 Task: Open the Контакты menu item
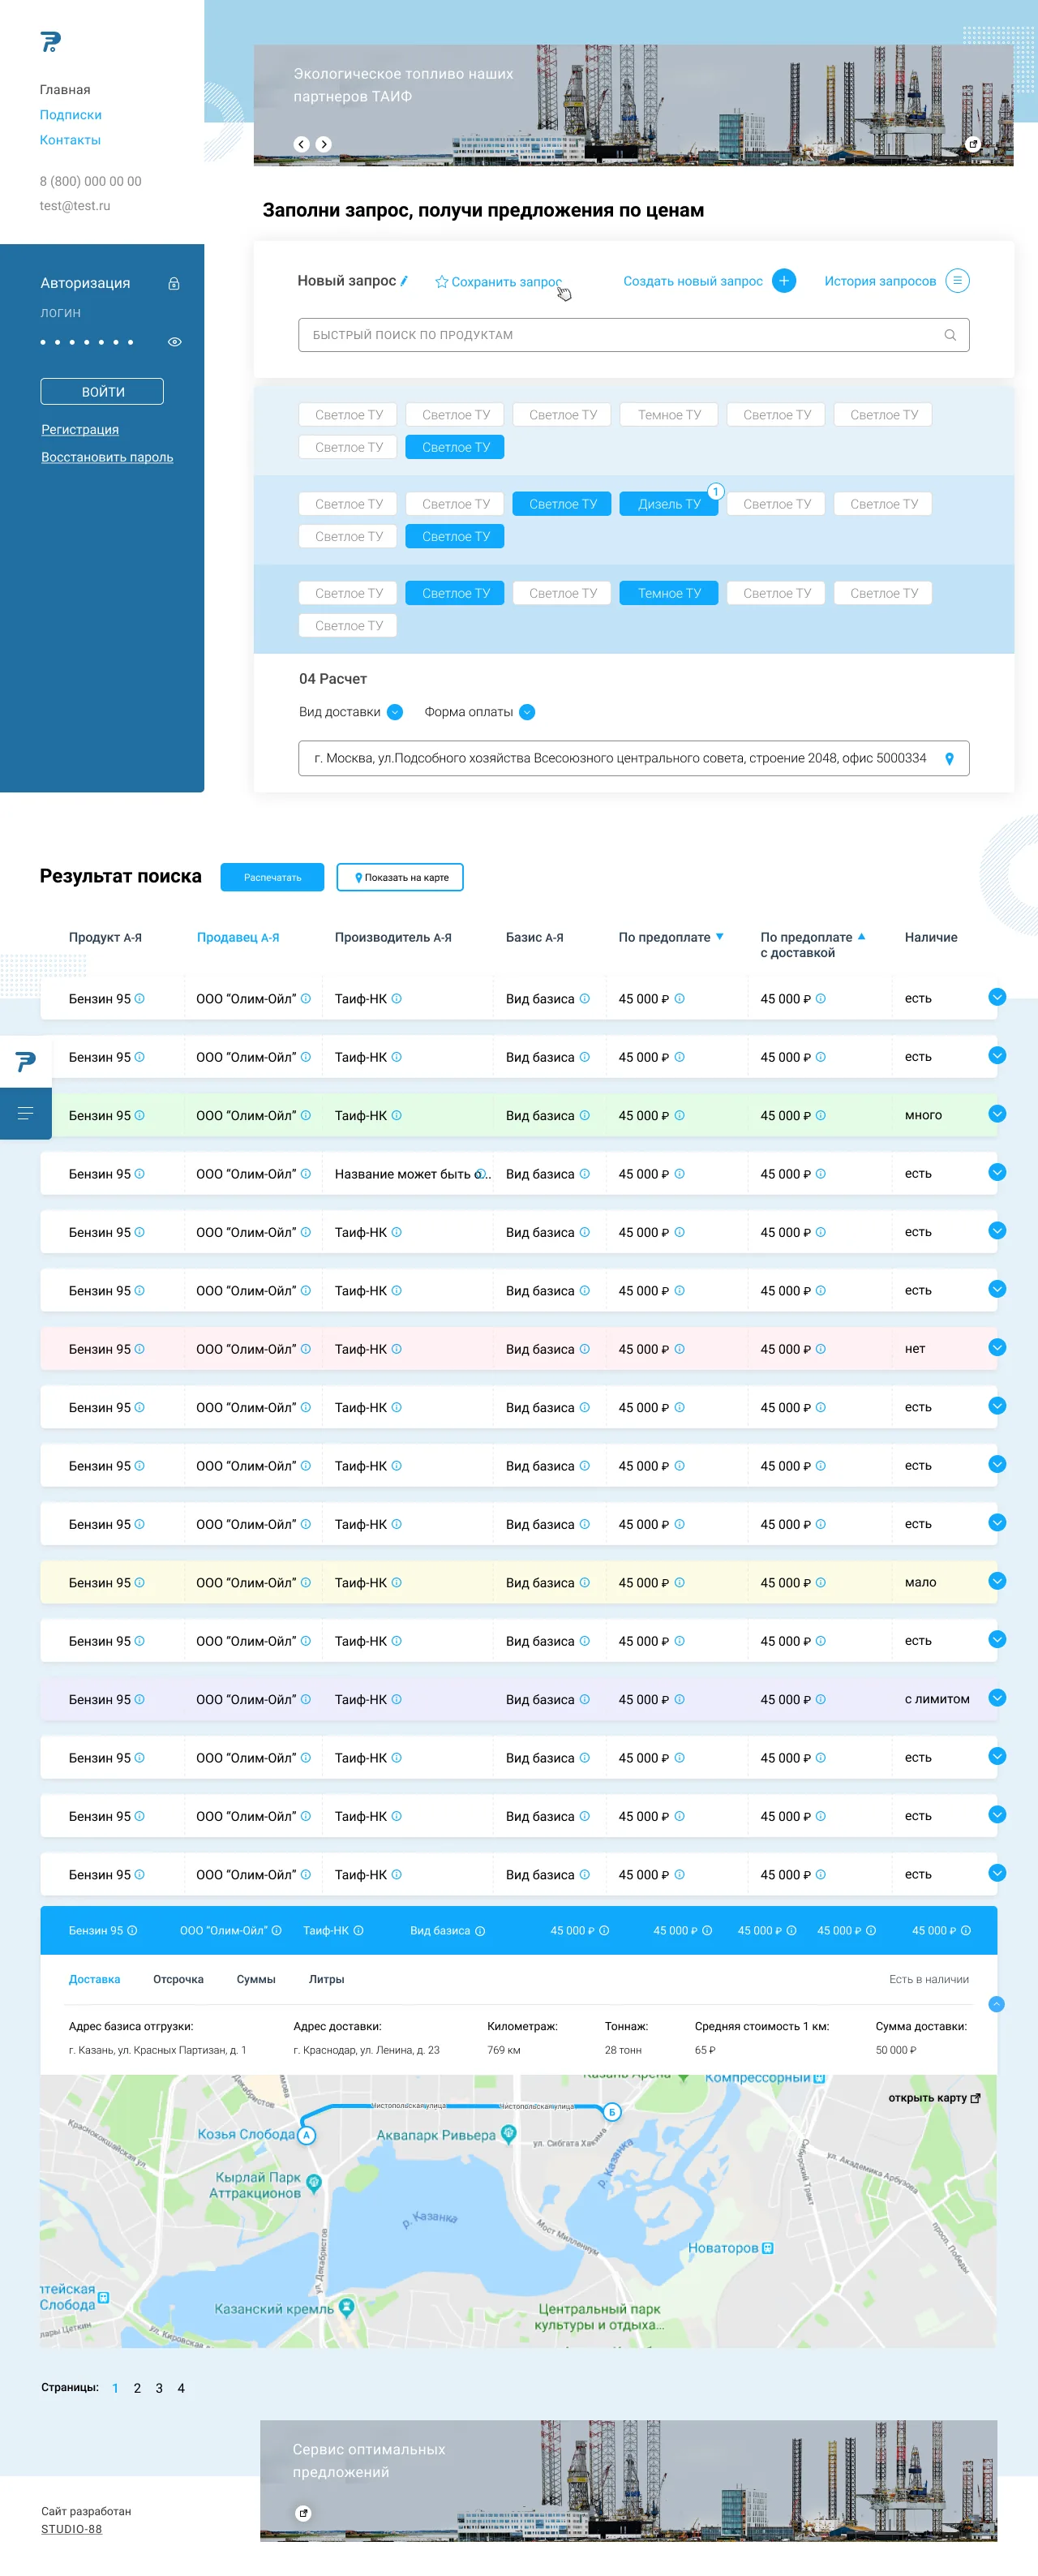click(70, 140)
